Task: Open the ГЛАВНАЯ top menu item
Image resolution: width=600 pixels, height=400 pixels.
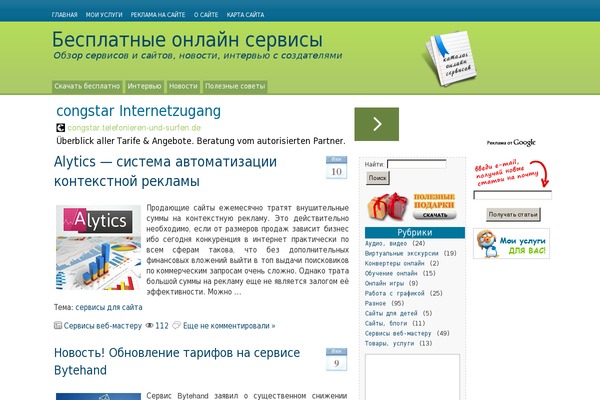Action: coord(64,15)
